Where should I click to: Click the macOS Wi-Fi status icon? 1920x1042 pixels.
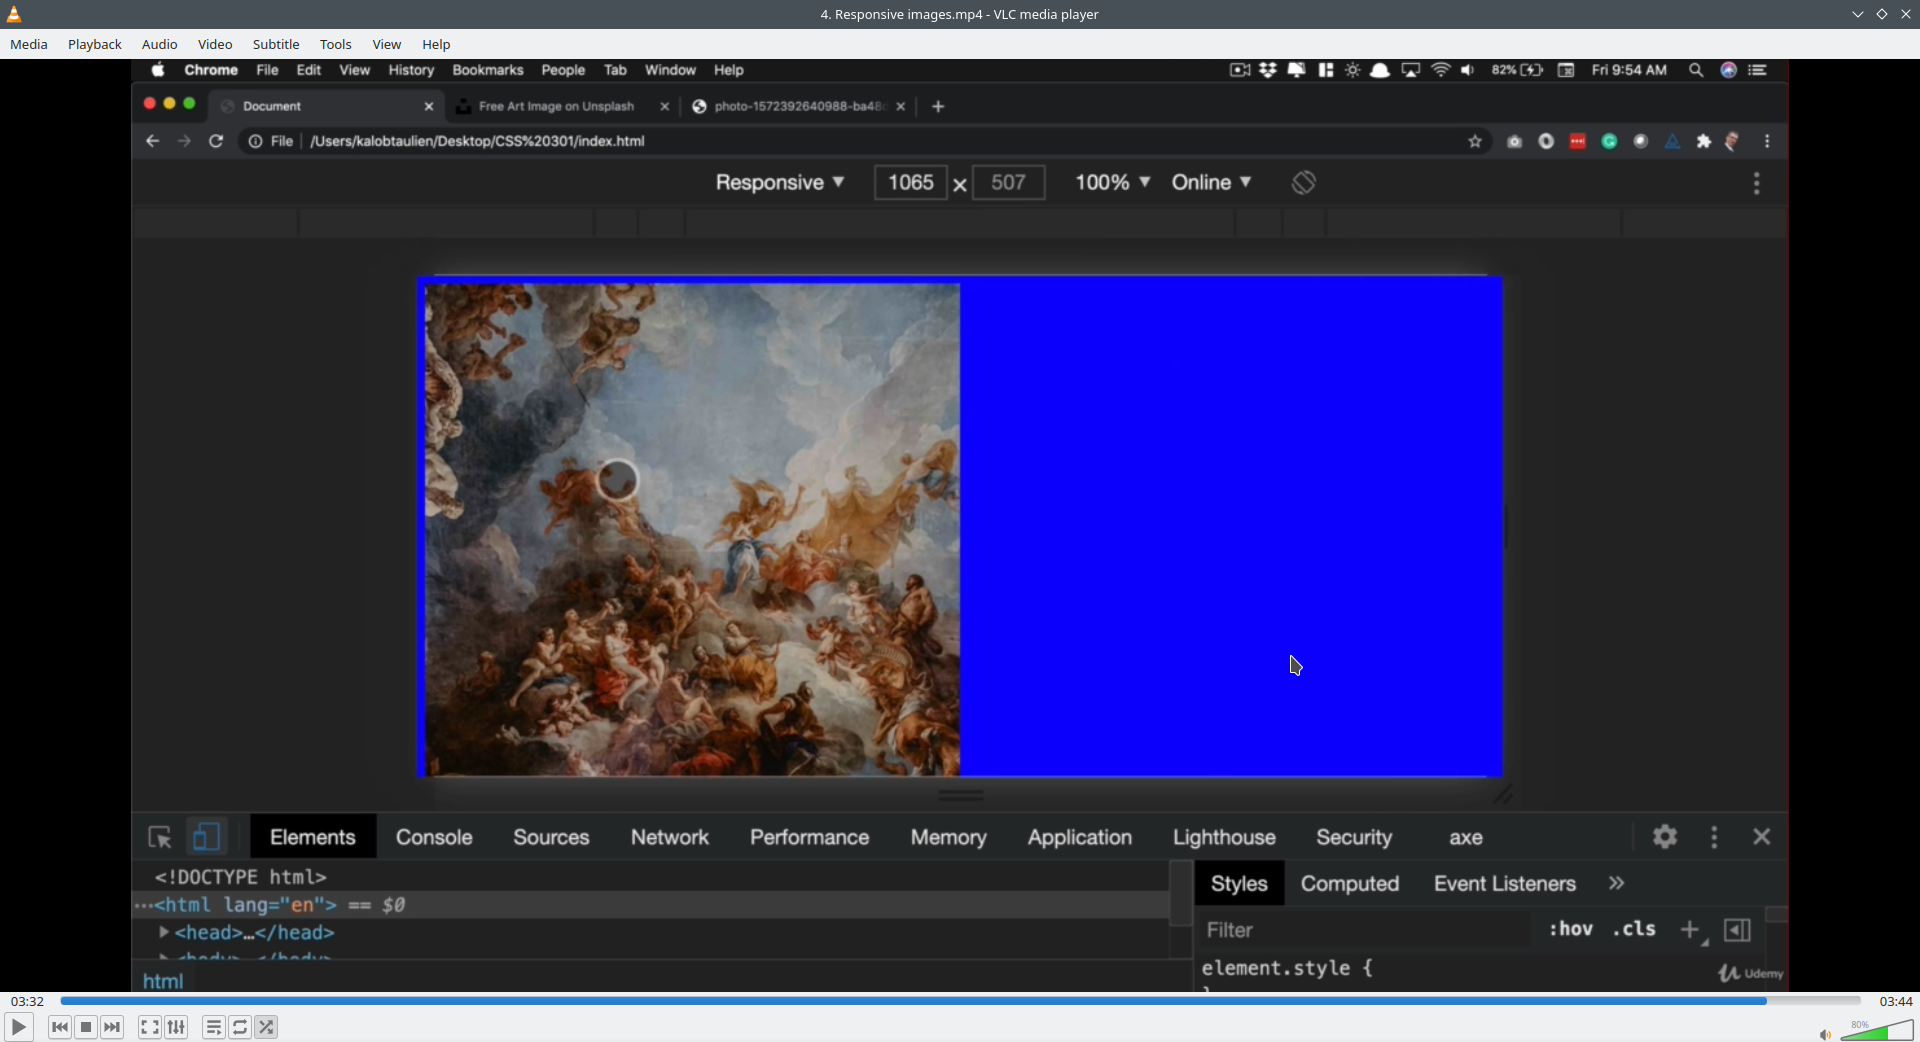coord(1441,70)
